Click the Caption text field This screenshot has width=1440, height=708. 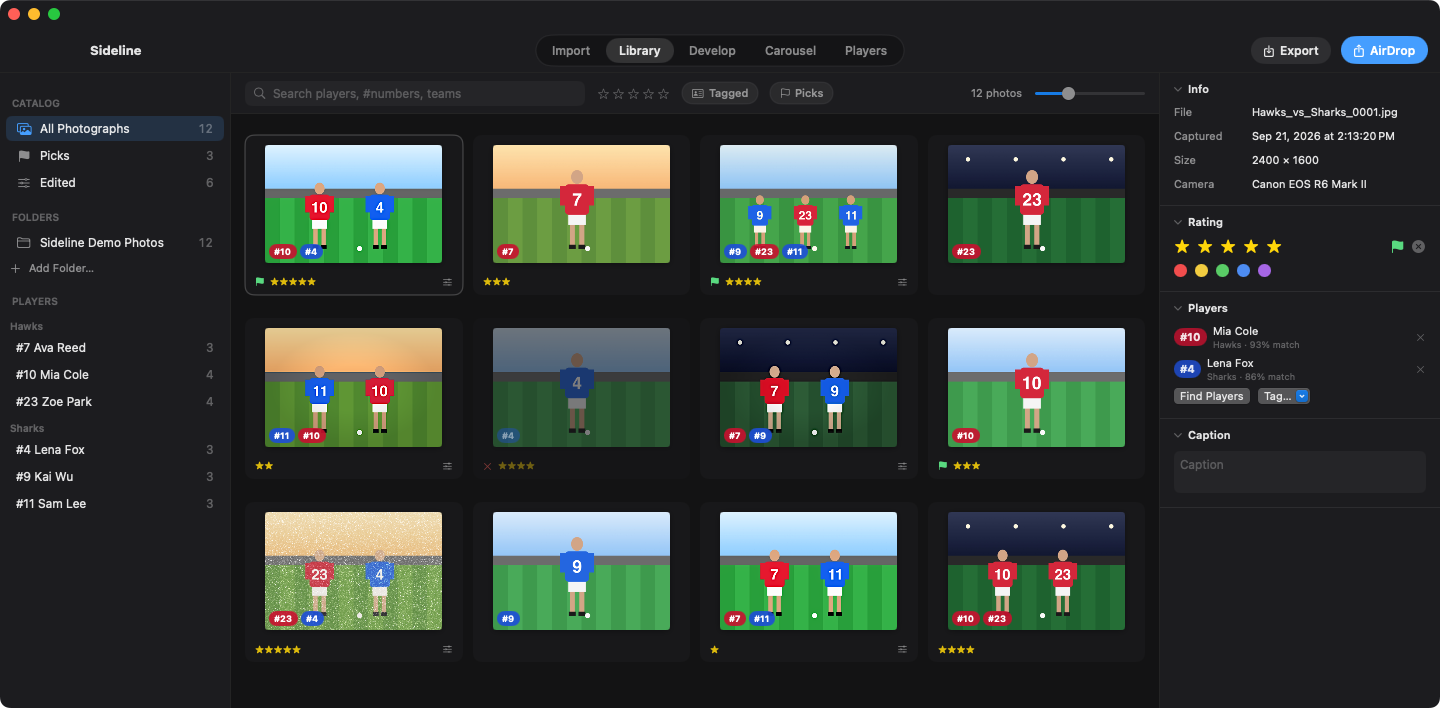click(1300, 472)
